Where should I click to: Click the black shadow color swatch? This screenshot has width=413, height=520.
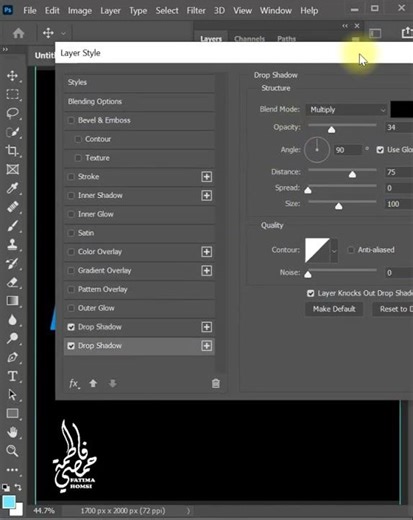(x=402, y=109)
